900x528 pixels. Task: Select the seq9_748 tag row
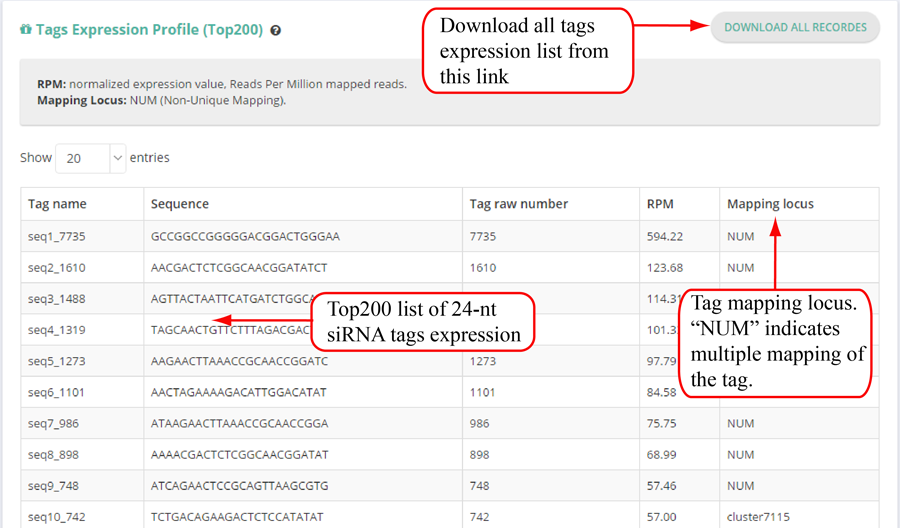coord(53,486)
